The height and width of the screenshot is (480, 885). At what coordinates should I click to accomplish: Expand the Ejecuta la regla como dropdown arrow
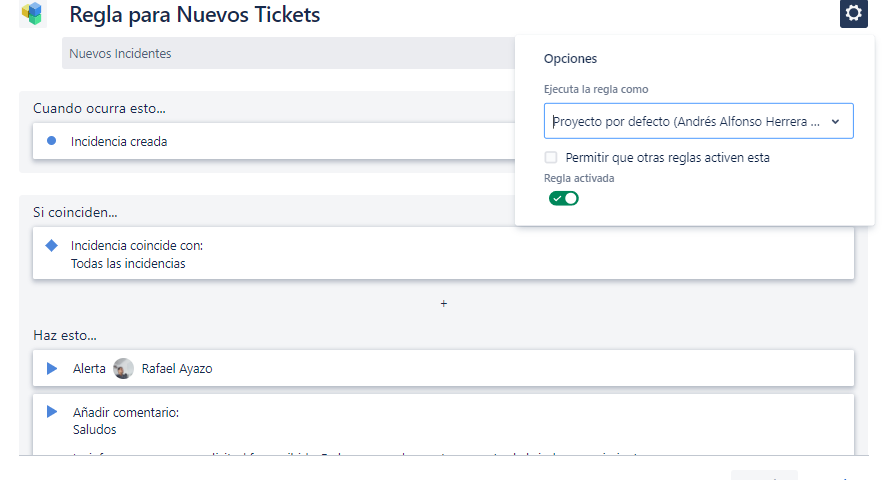pos(835,121)
